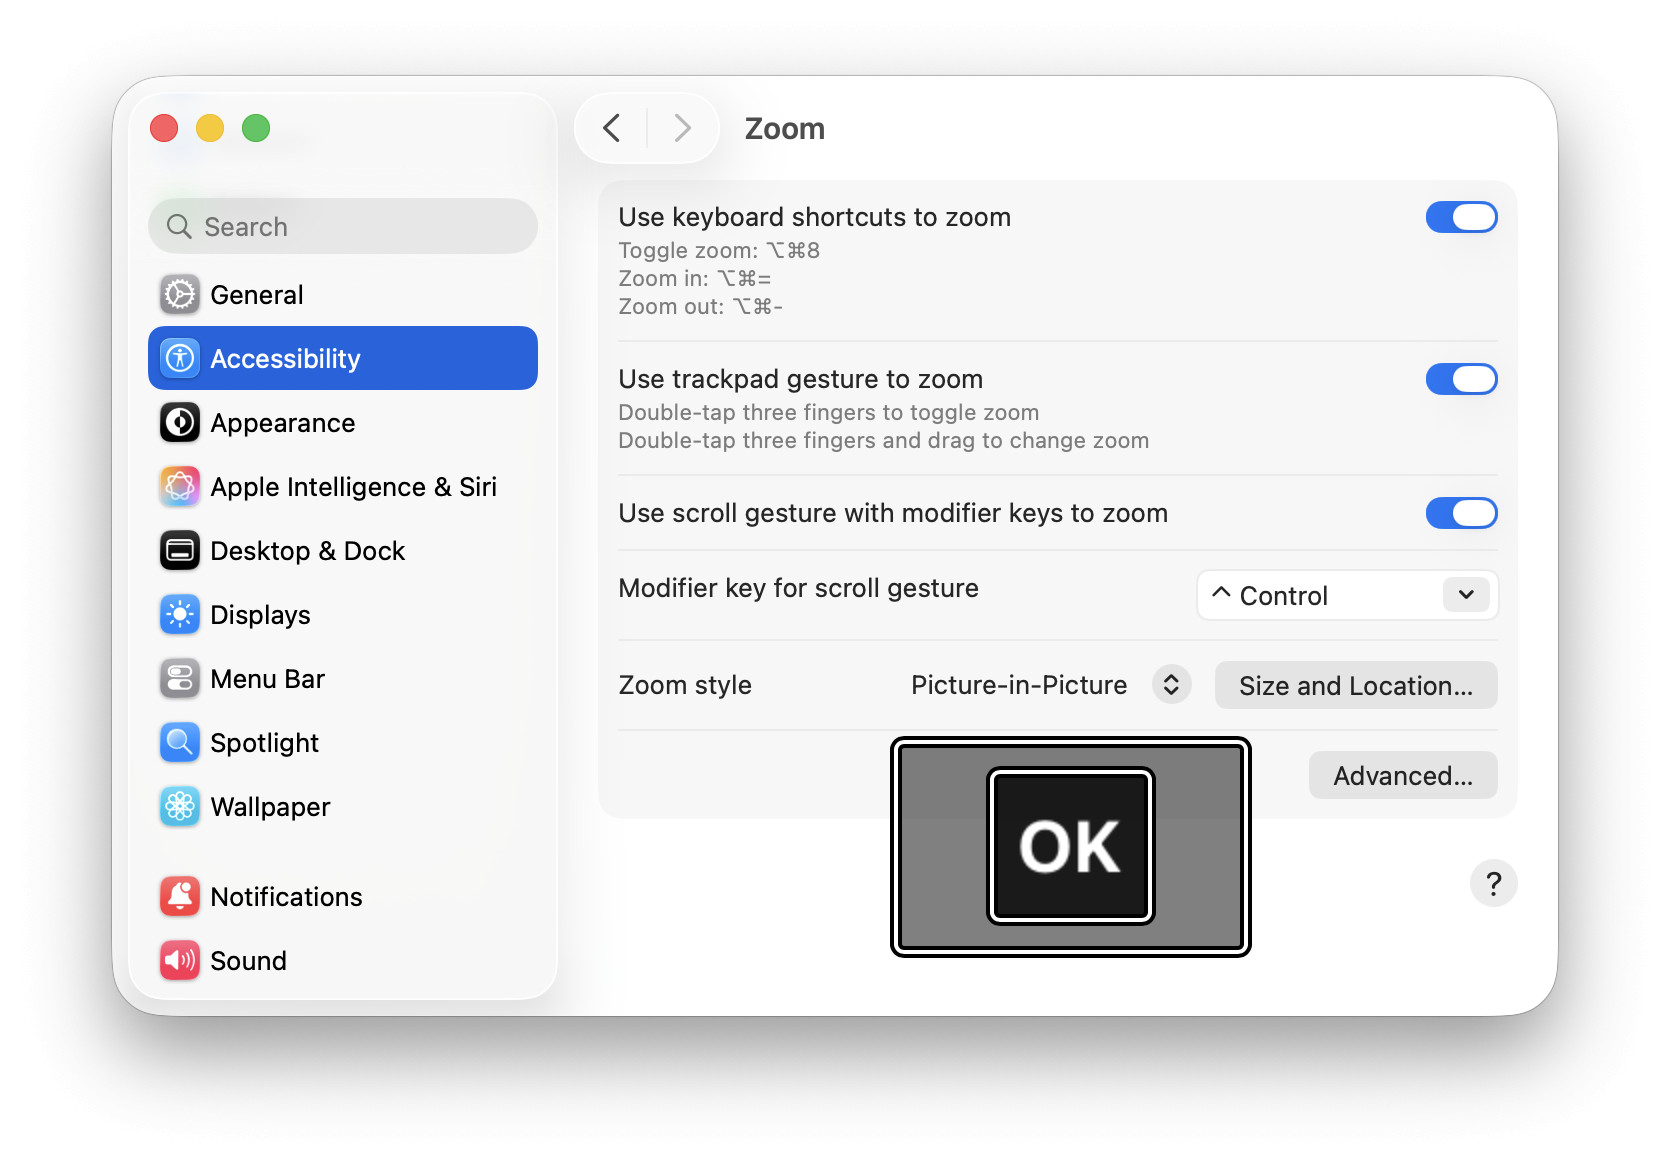The width and height of the screenshot is (1670, 1164).
Task: Open Wallpaper settings pane
Action: tap(343, 806)
